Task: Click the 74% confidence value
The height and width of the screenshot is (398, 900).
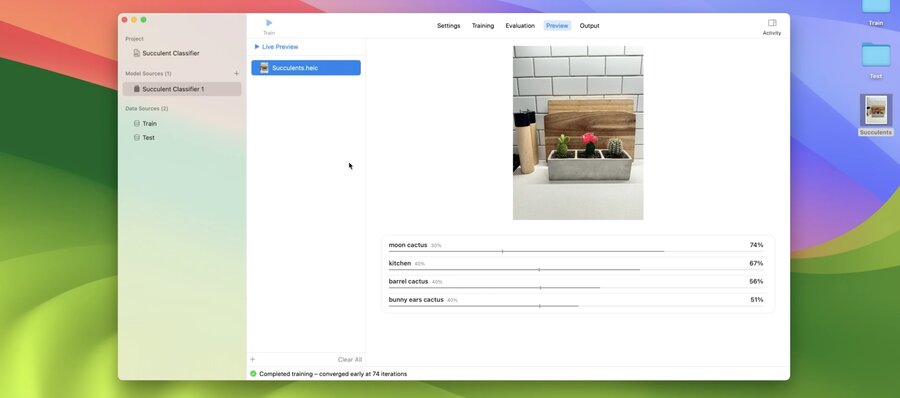Action: 756,245
